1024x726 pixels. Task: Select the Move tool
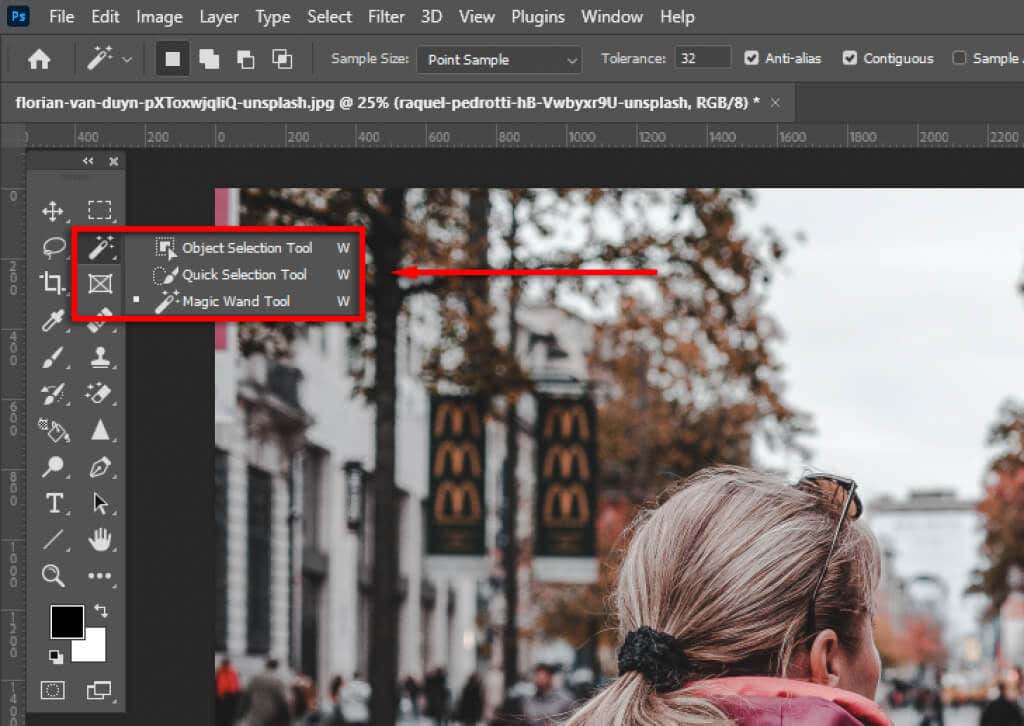click(x=54, y=211)
